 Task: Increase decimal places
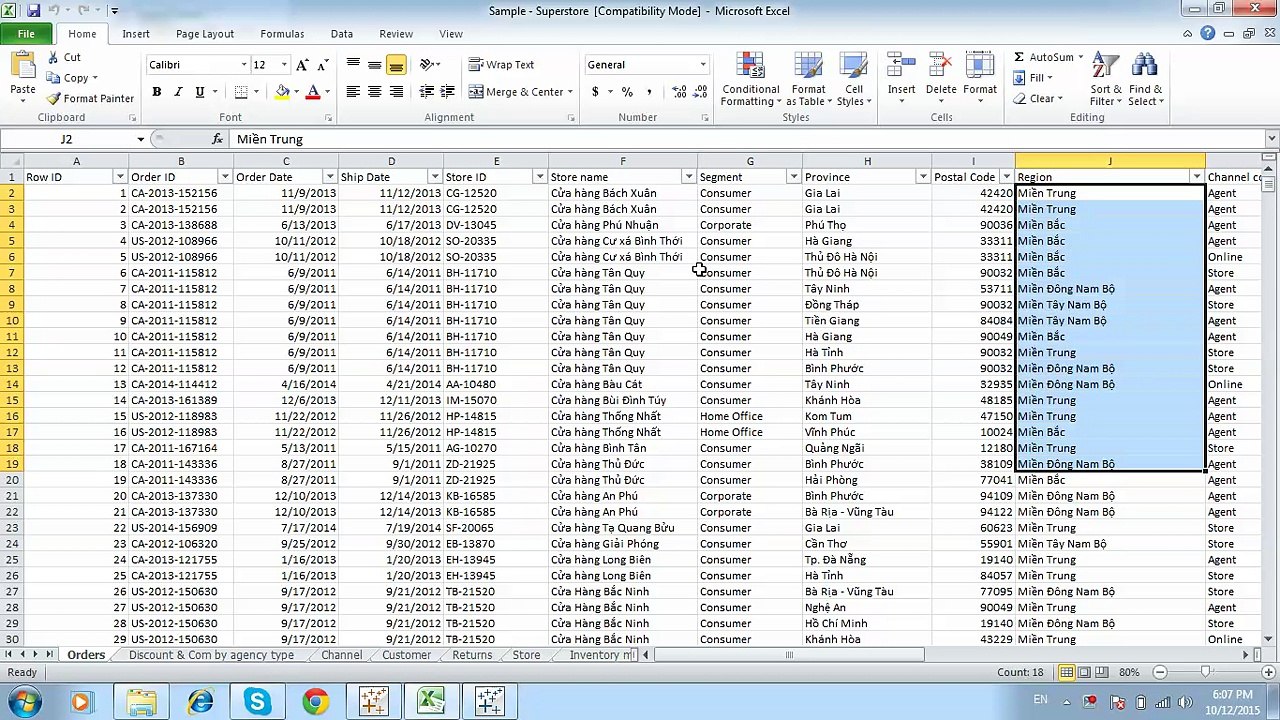tap(680, 92)
